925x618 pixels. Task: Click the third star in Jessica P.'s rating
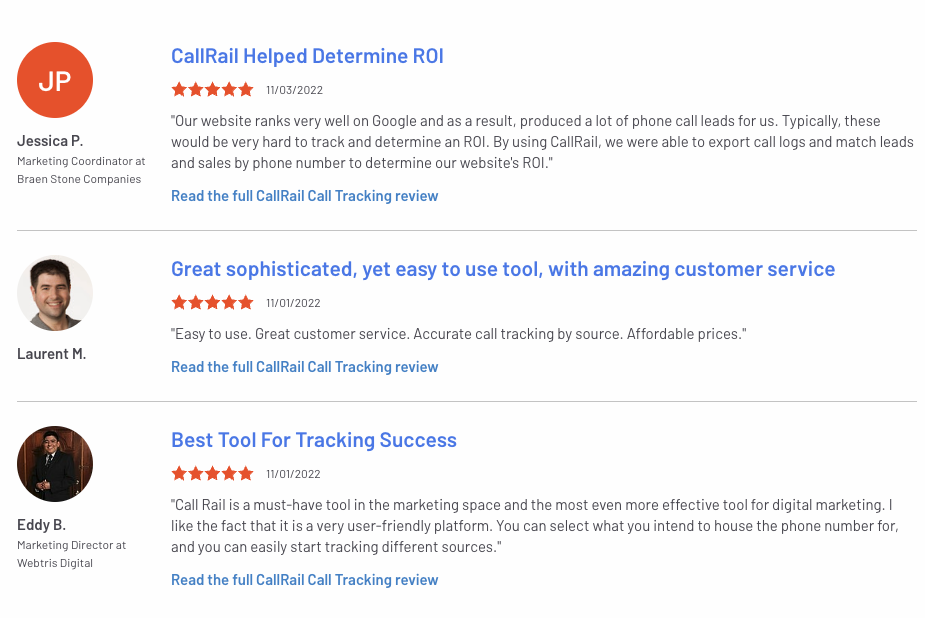tap(212, 89)
